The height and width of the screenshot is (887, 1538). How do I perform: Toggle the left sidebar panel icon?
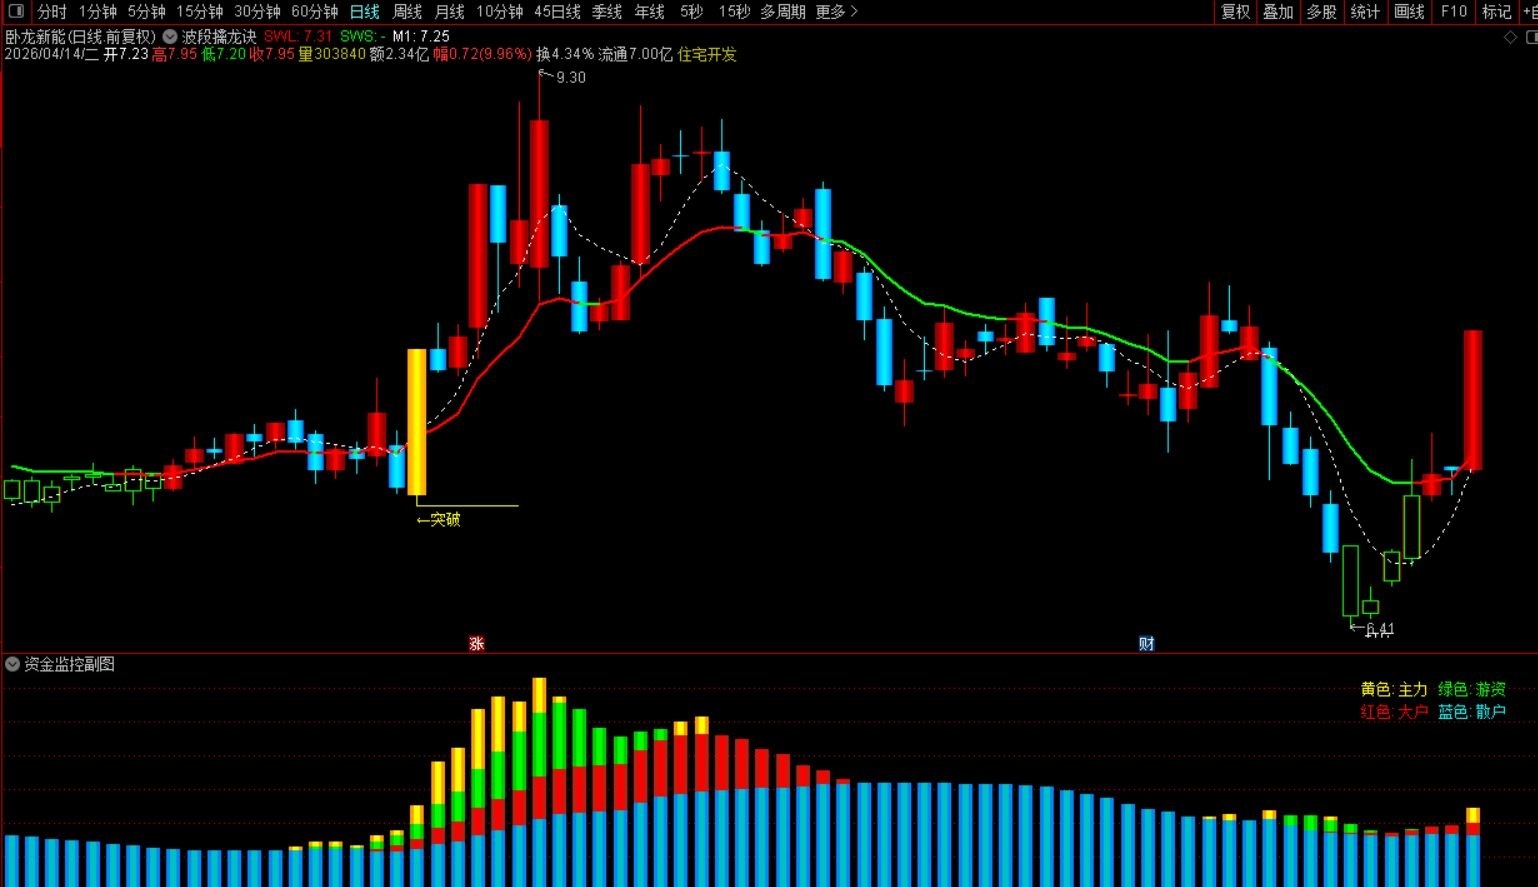tap(16, 12)
